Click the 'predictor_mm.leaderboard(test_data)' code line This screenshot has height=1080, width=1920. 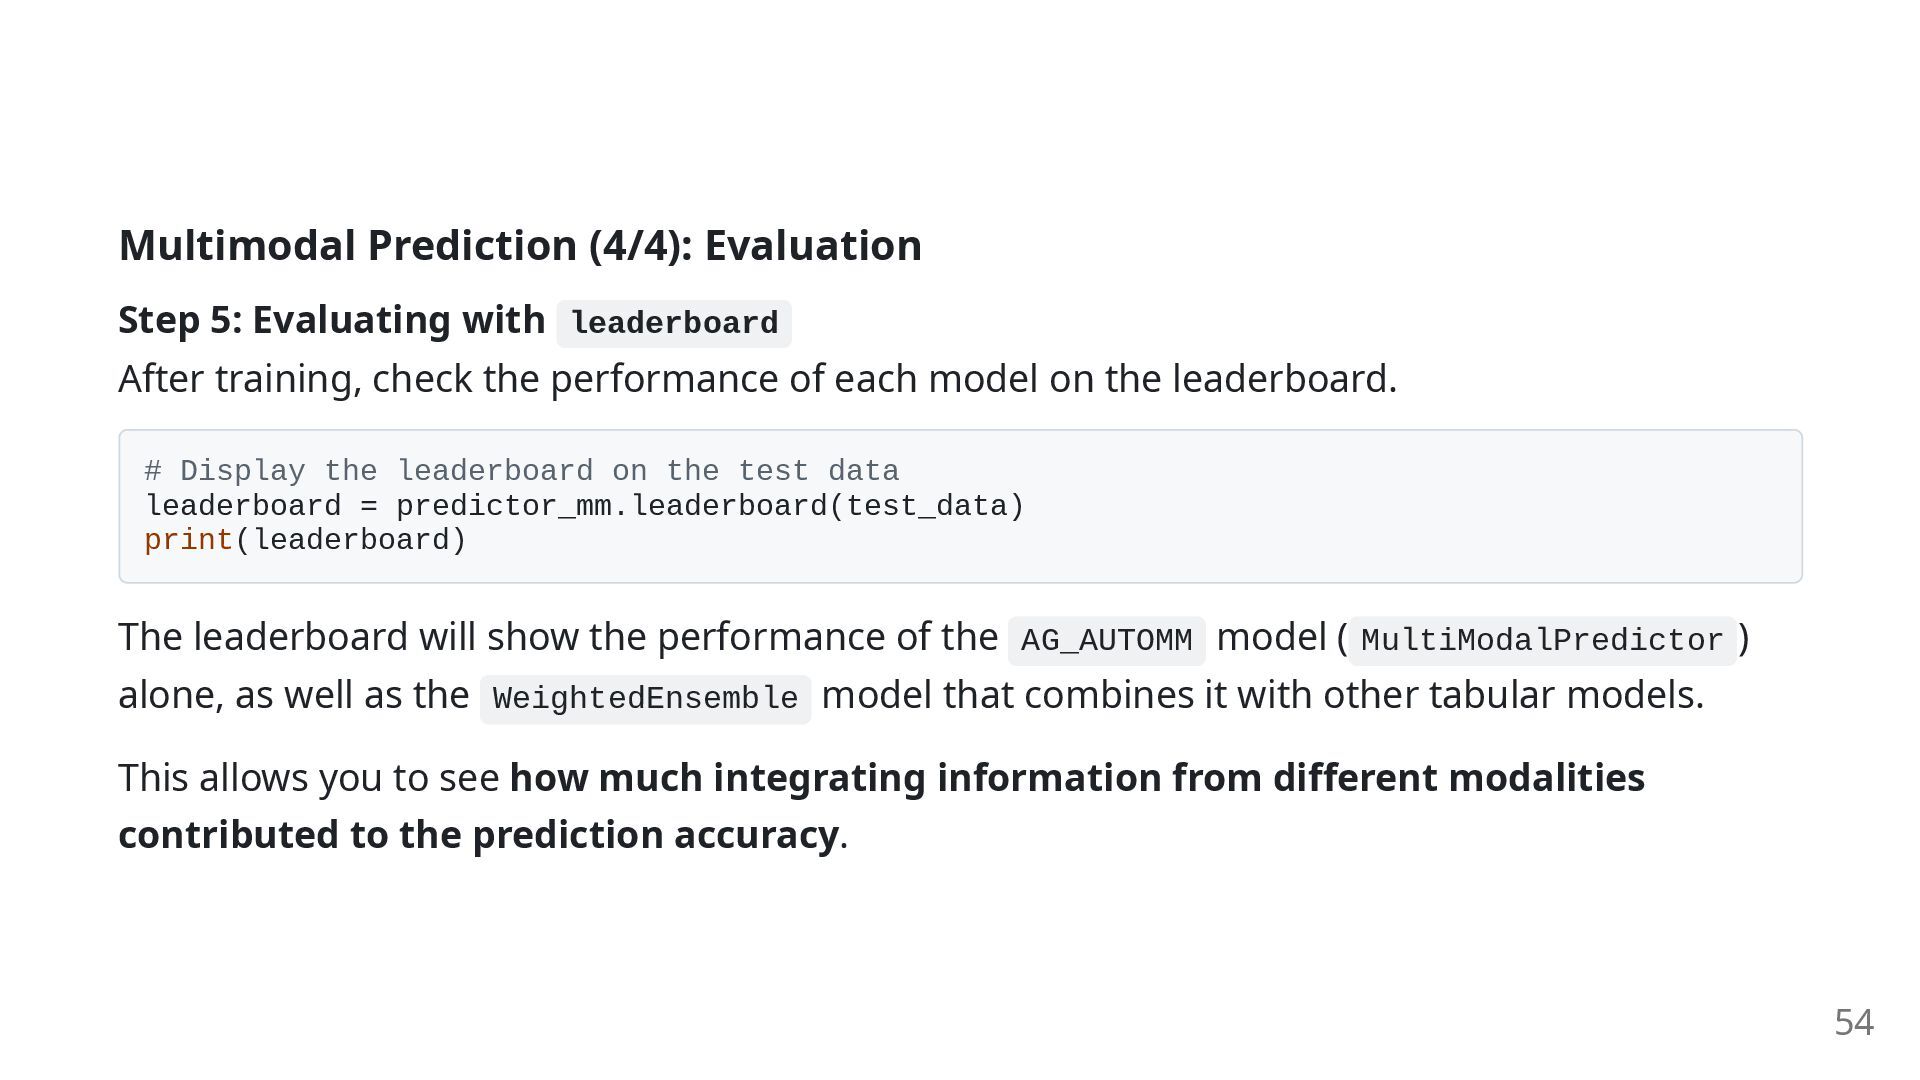click(711, 506)
